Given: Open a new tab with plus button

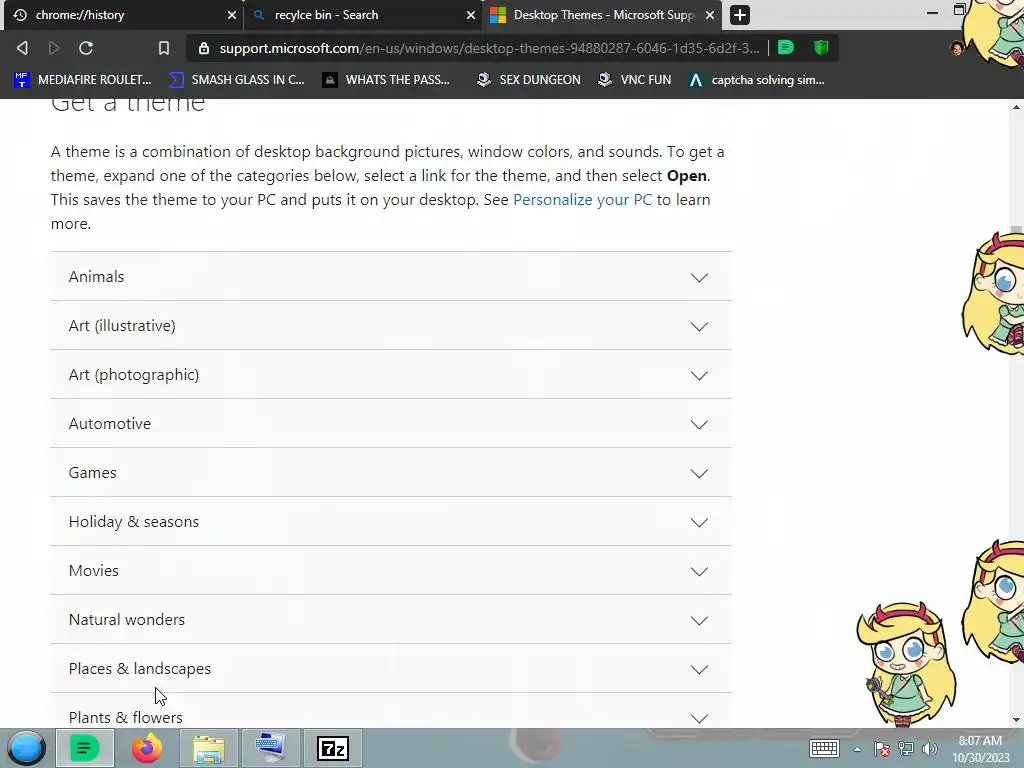Looking at the screenshot, I should (x=739, y=14).
